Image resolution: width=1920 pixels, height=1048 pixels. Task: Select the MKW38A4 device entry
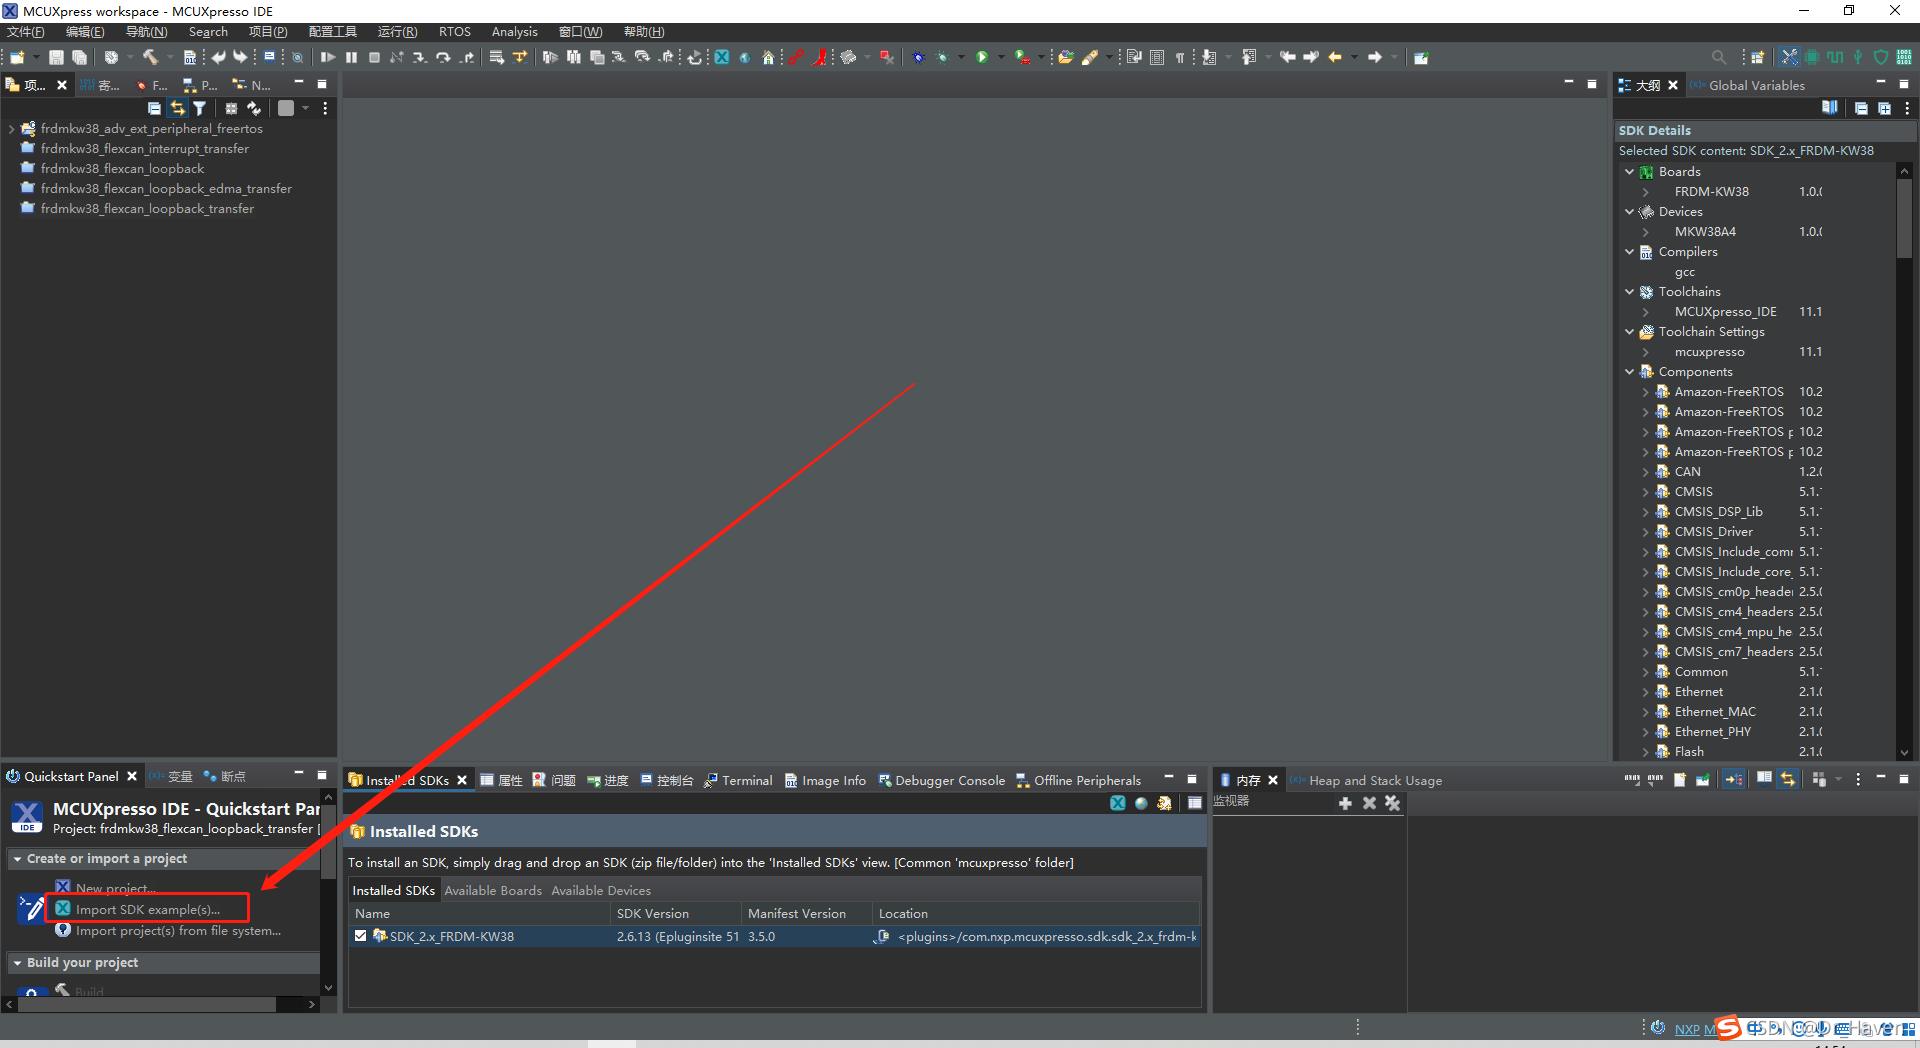[1705, 232]
